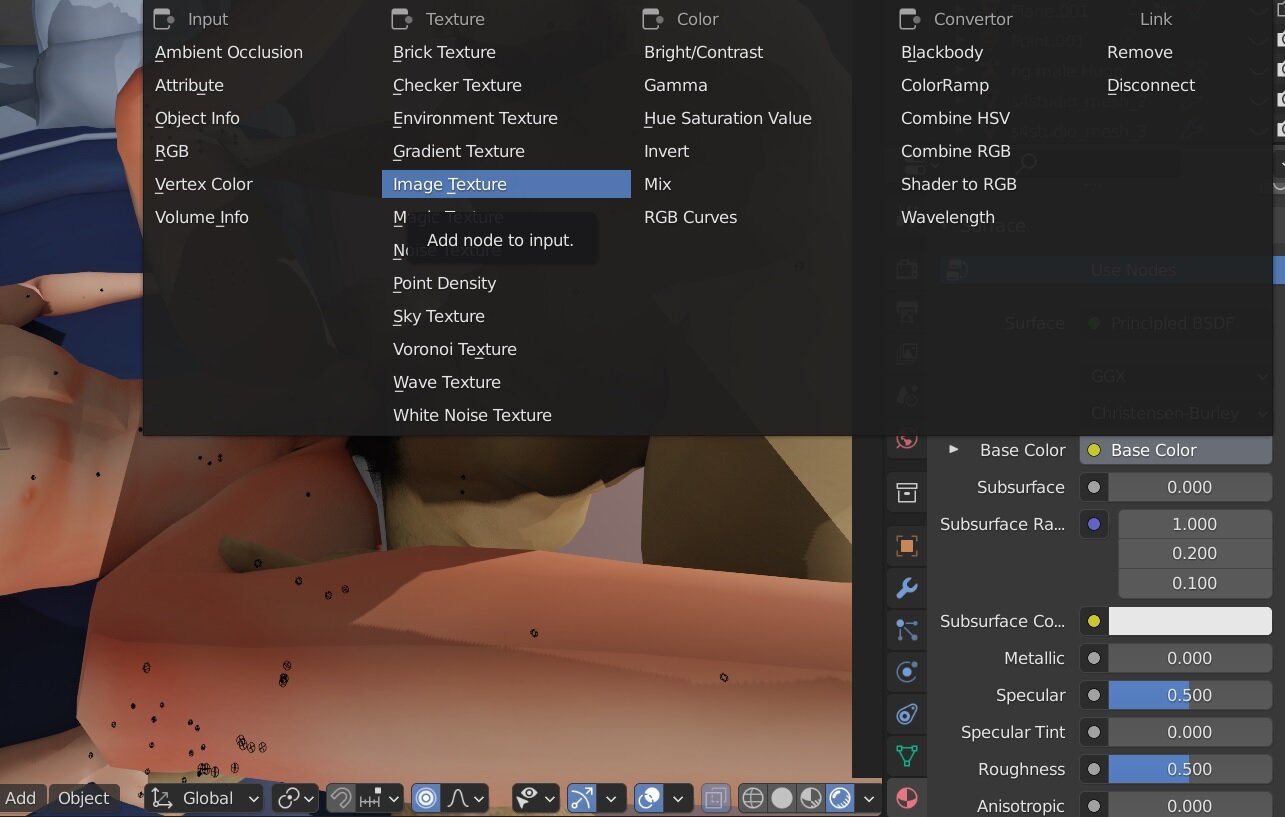Toggle snapping magnet in viewport header

coord(341,798)
